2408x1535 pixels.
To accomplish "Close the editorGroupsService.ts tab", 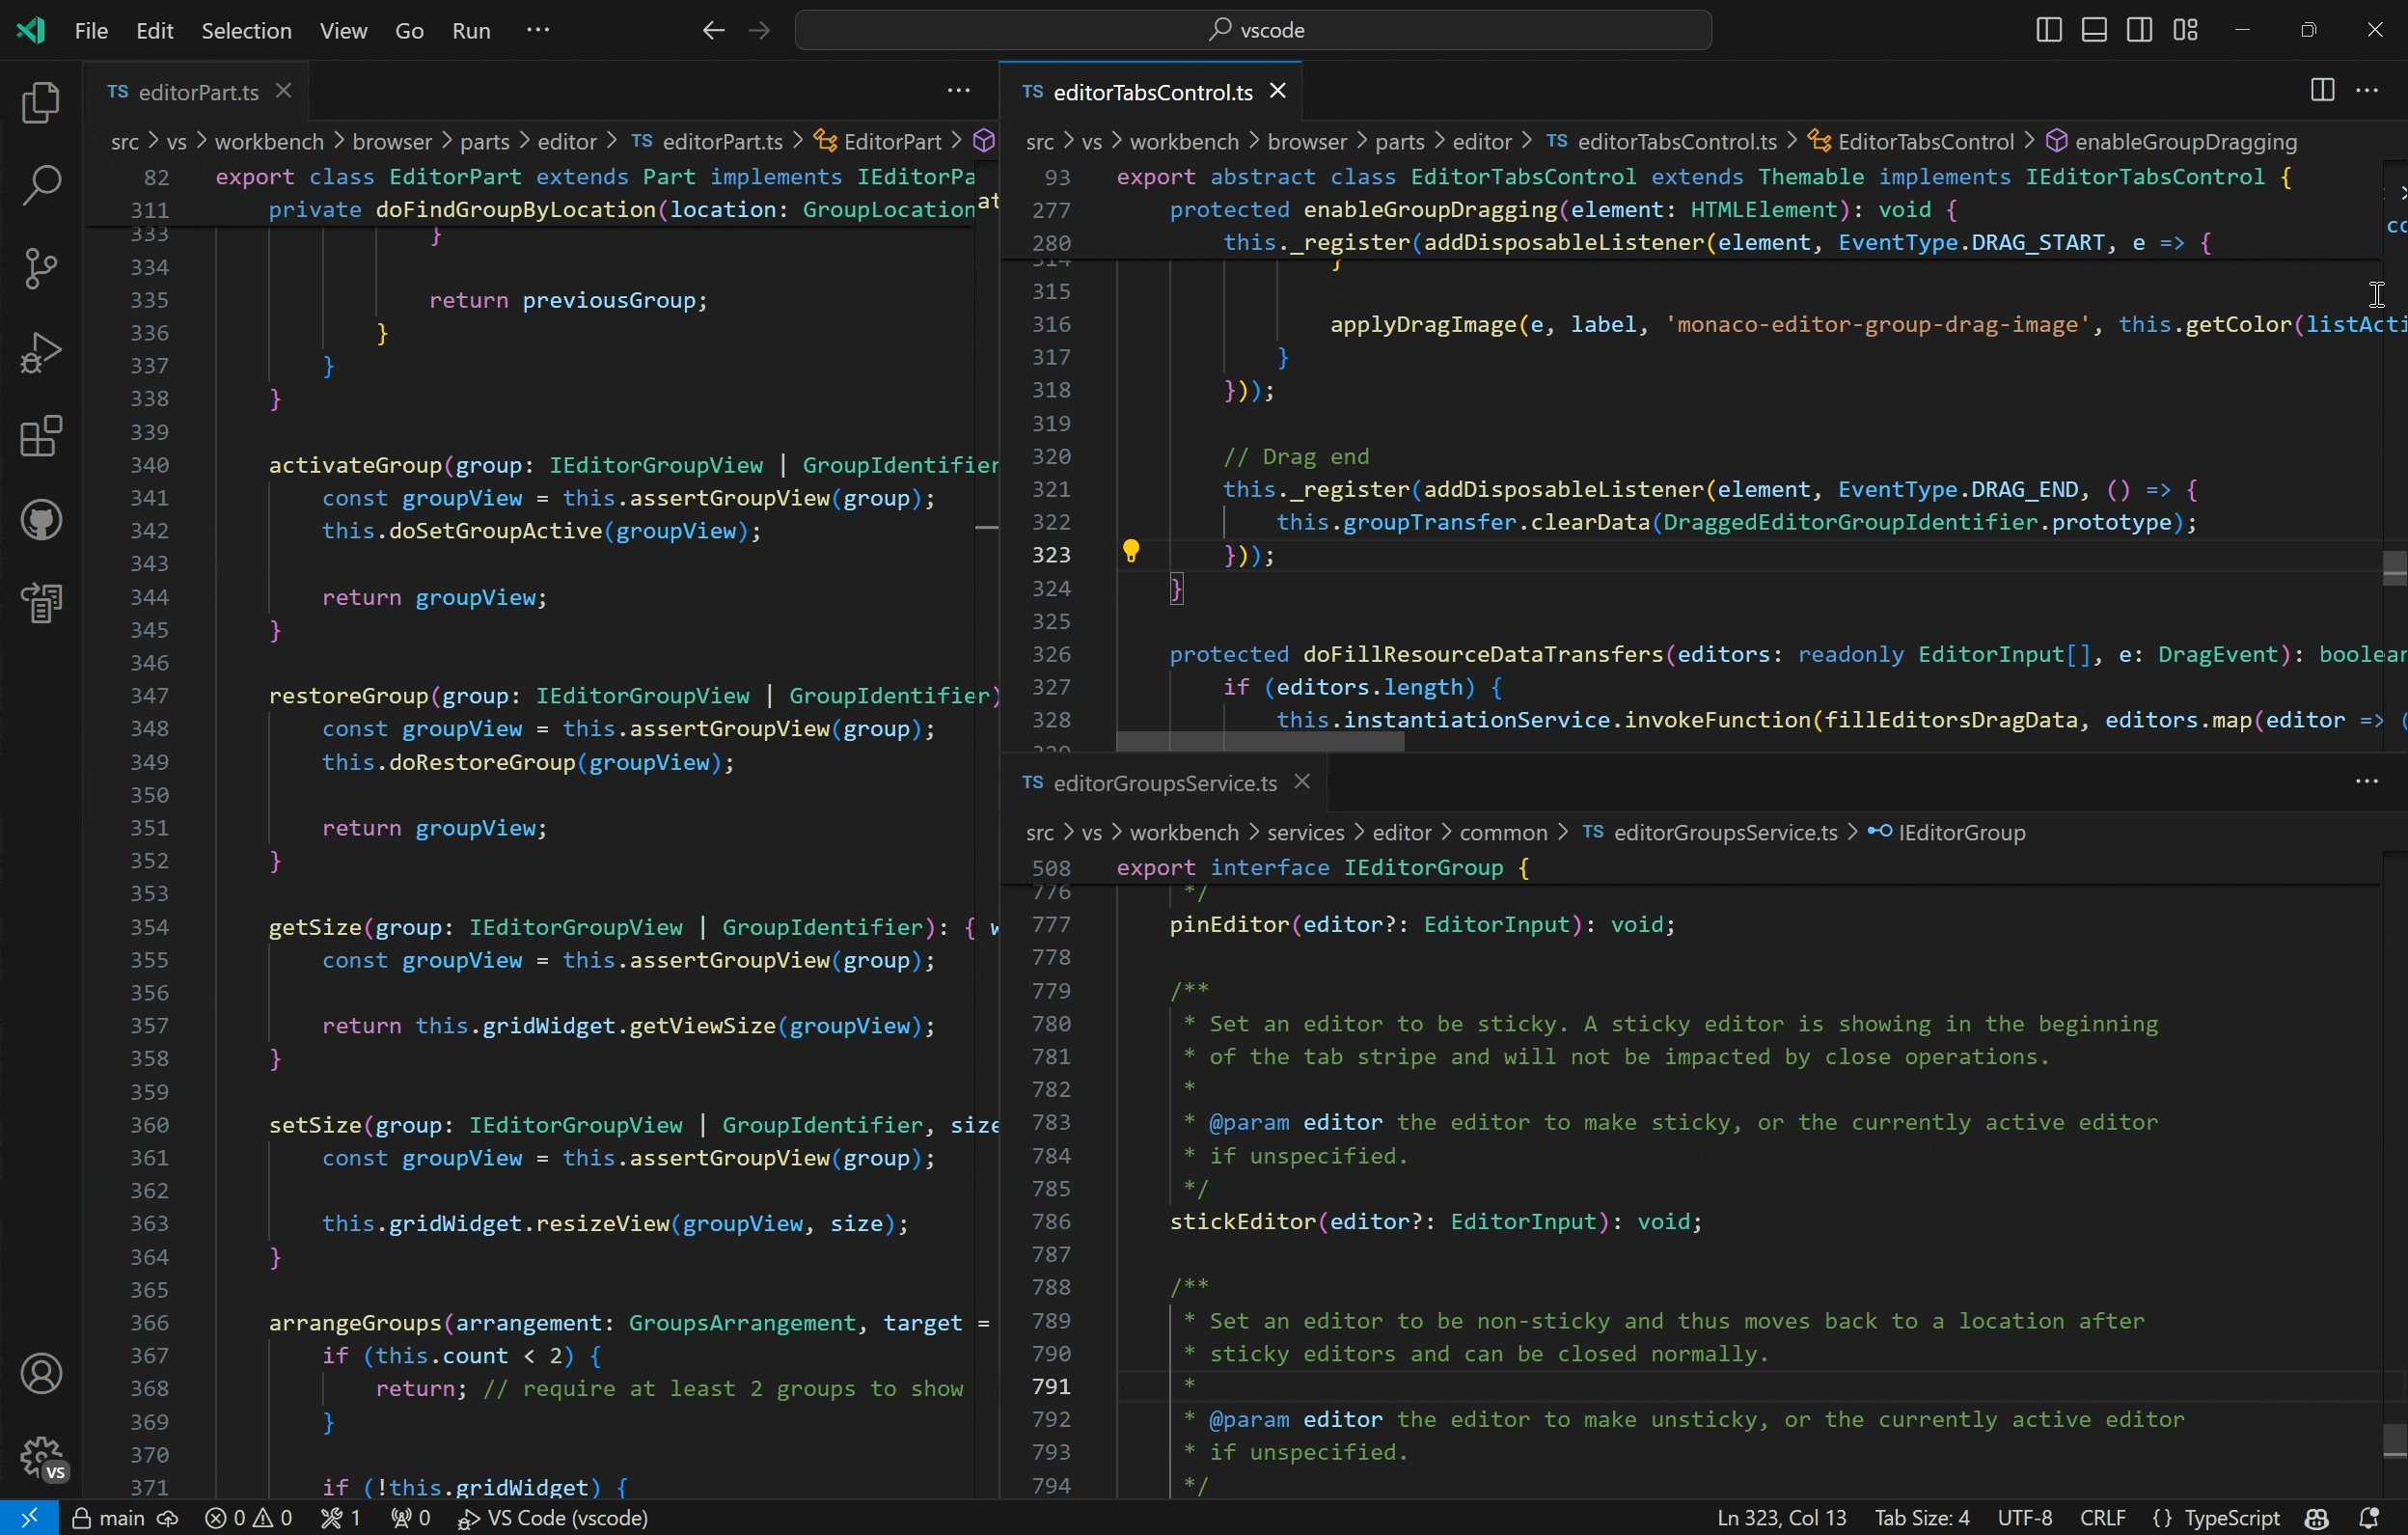I will (x=1300, y=781).
